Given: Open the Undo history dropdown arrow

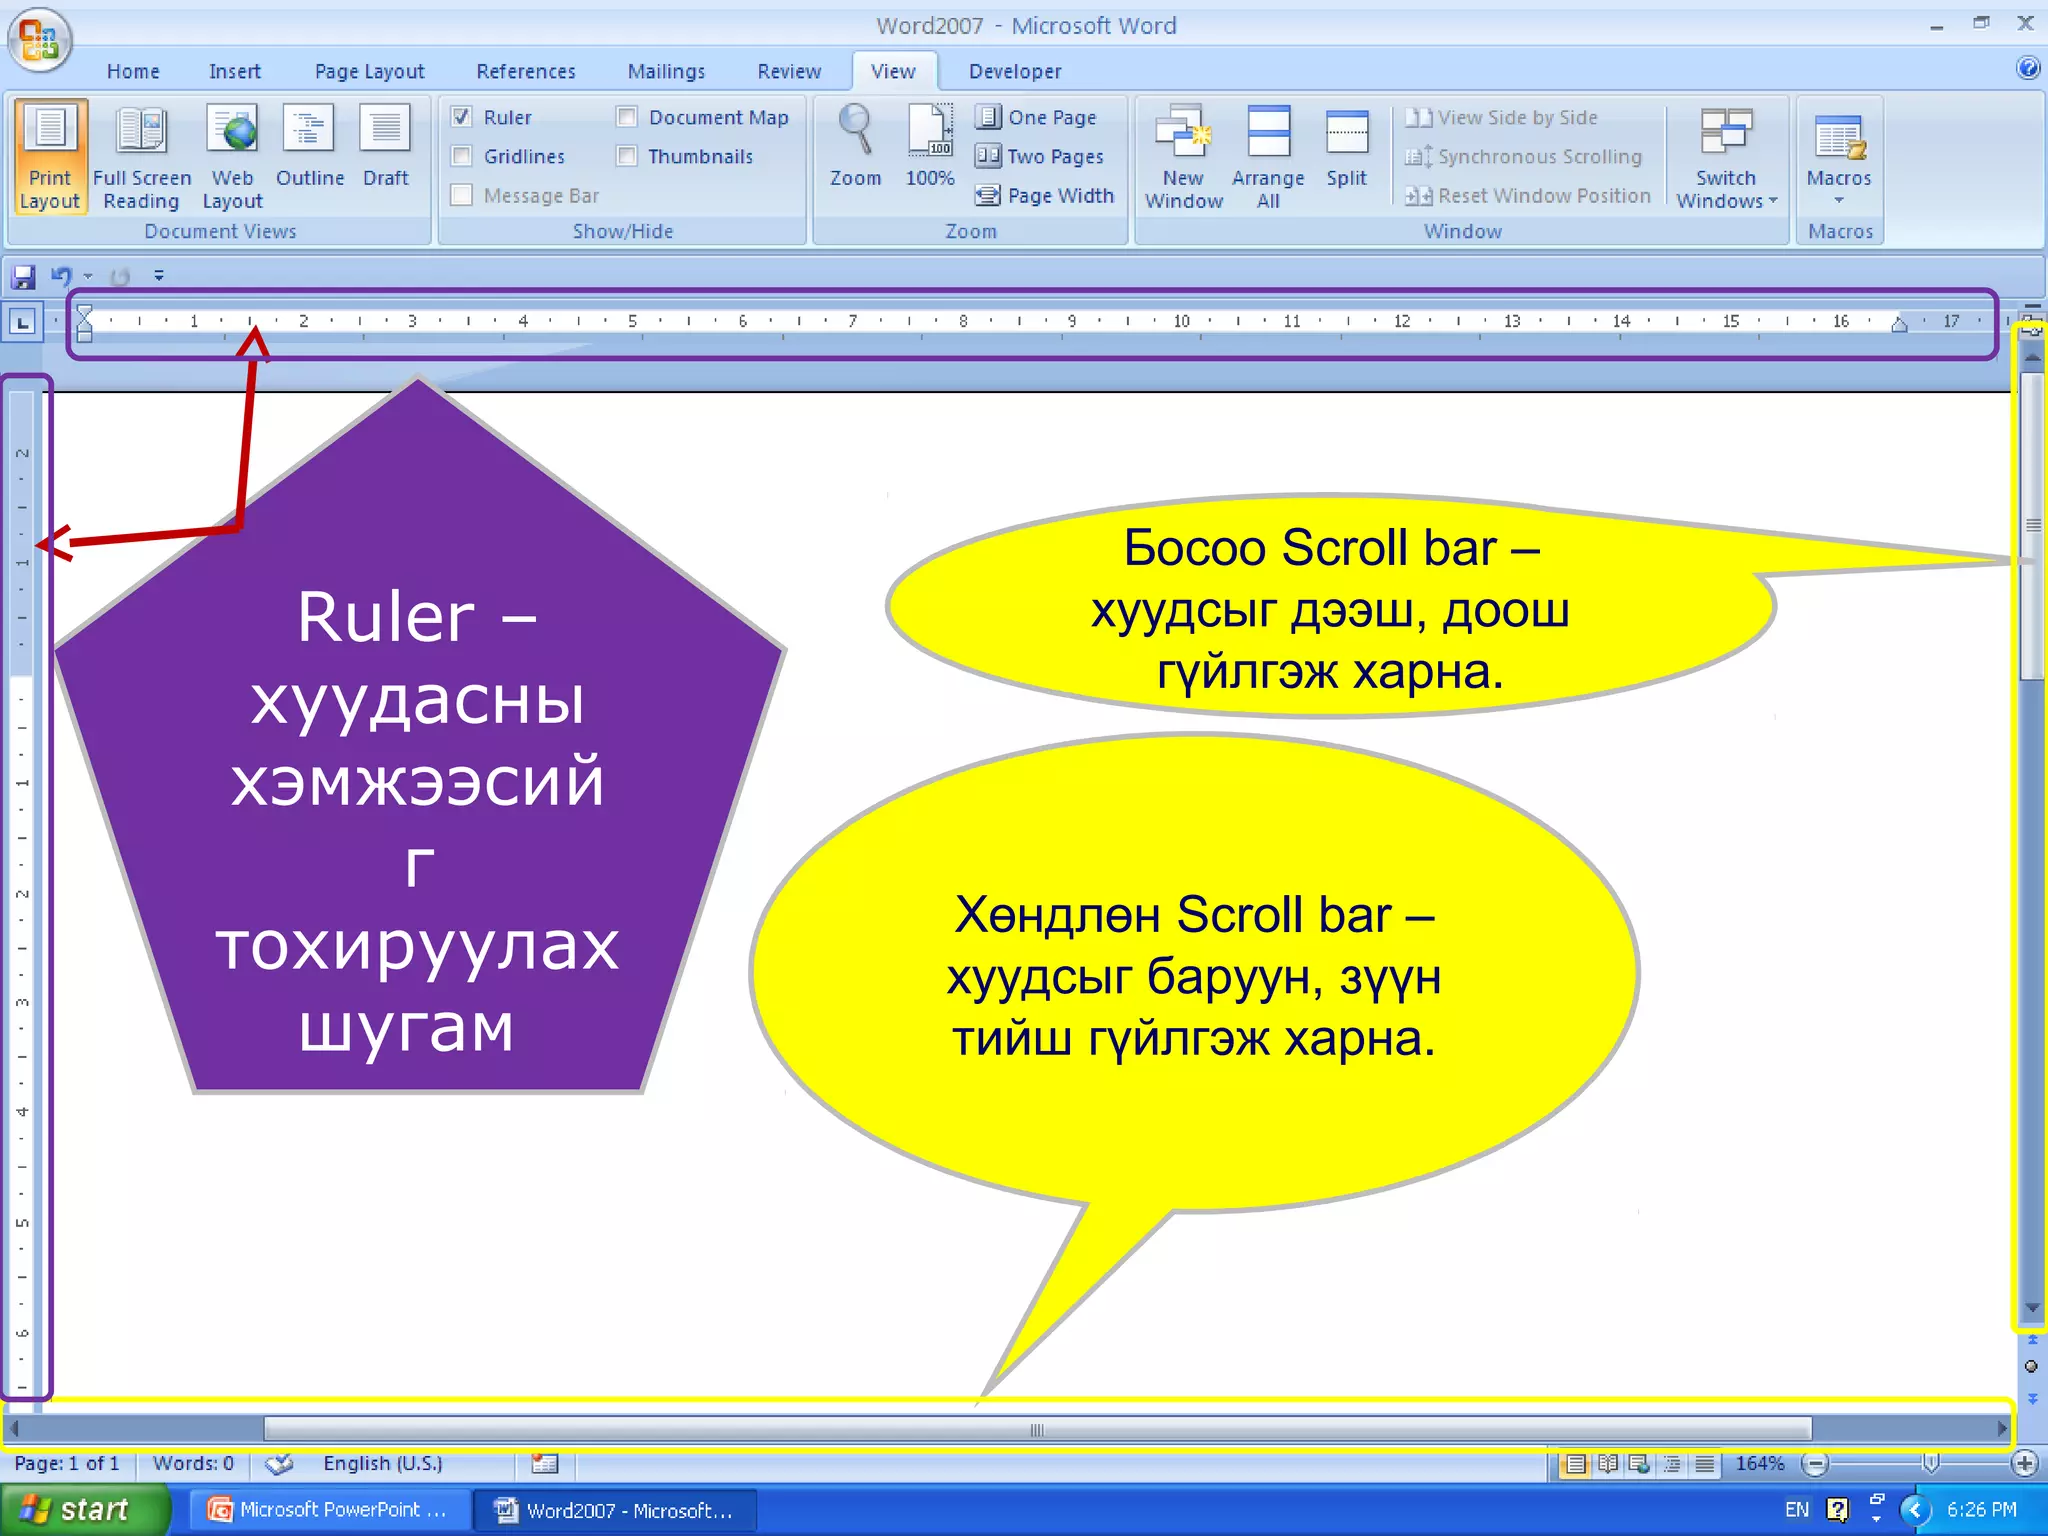Looking at the screenshot, I should (x=89, y=276).
